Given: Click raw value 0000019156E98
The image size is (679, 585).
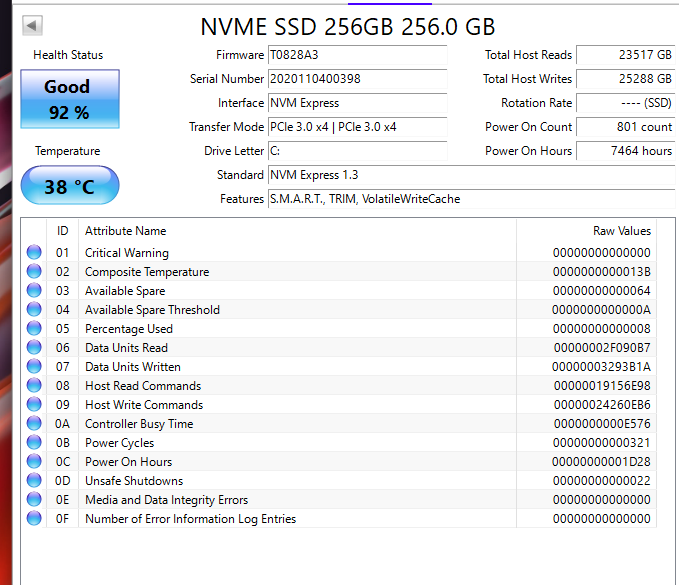Looking at the screenshot, I should [x=602, y=386].
